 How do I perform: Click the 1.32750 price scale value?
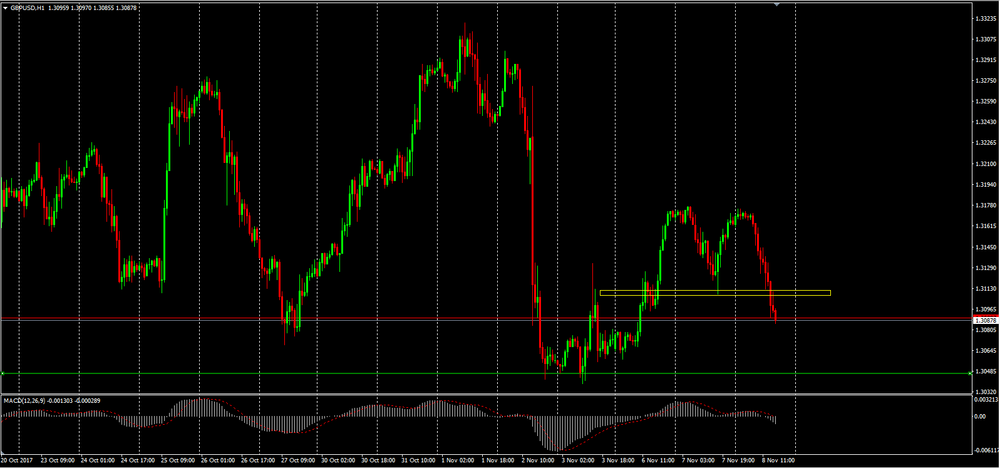[x=985, y=81]
